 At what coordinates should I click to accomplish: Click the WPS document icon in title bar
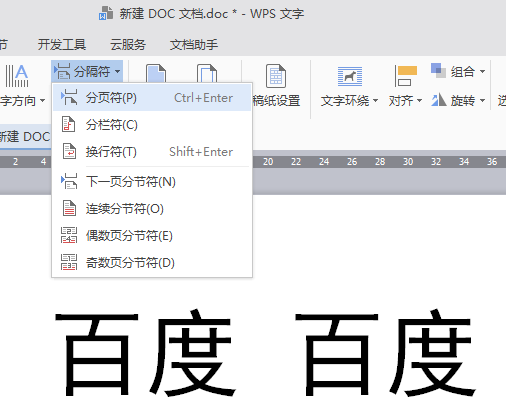pyautogui.click(x=106, y=13)
